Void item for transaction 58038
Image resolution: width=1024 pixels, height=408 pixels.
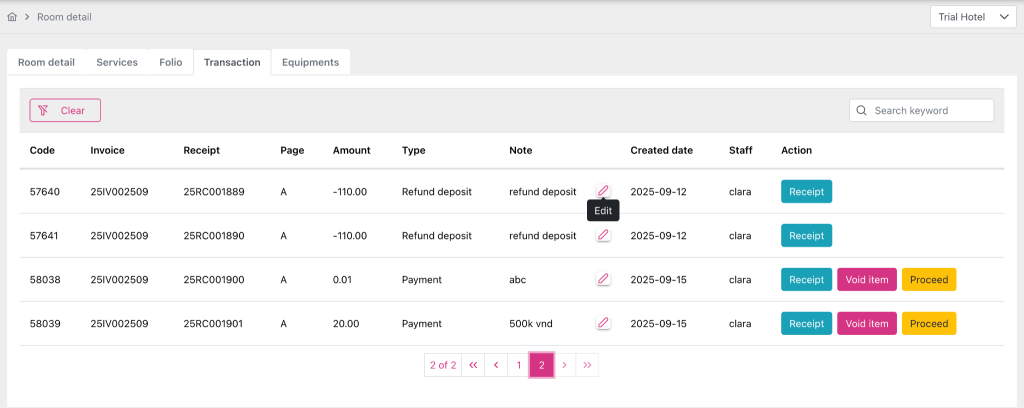pos(866,279)
